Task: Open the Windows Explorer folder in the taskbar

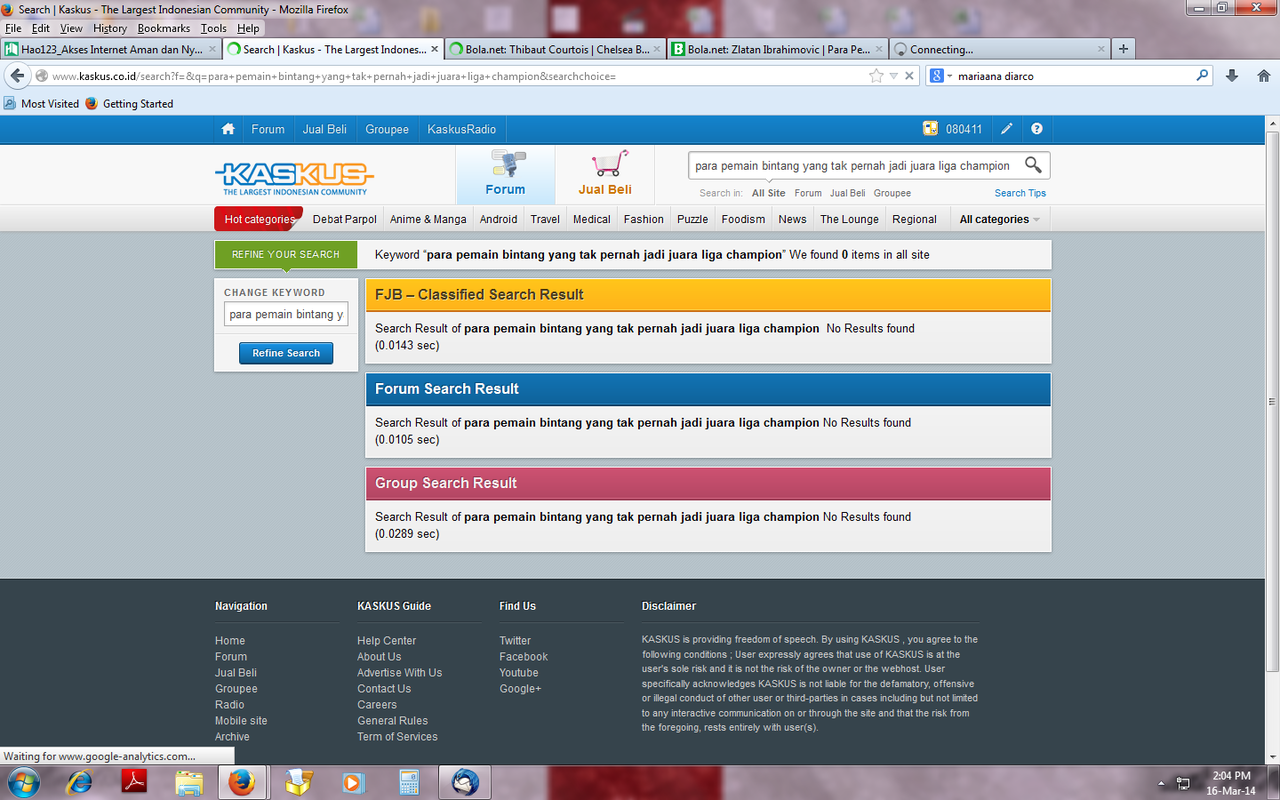Action: tap(189, 782)
